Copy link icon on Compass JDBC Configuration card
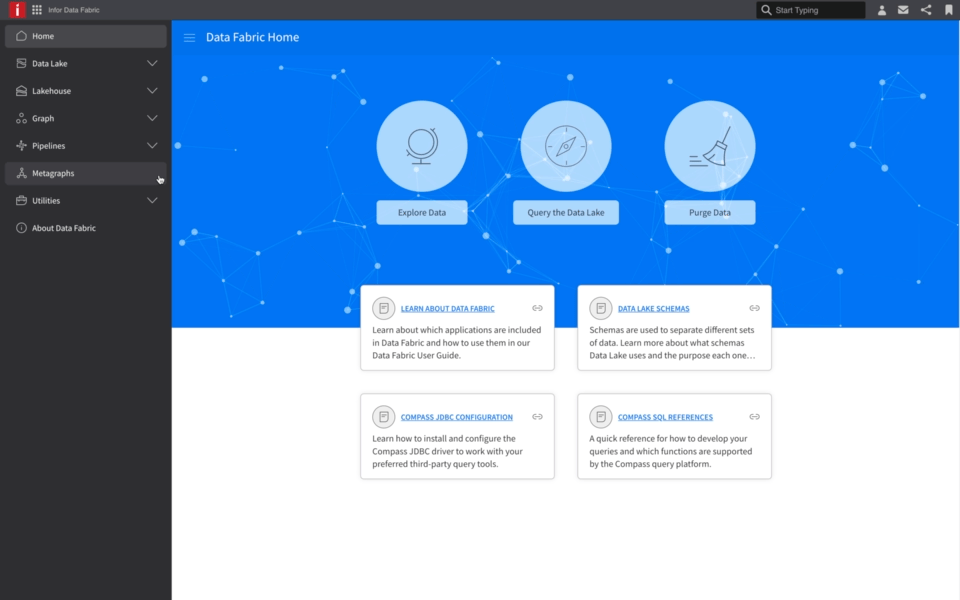 (538, 416)
